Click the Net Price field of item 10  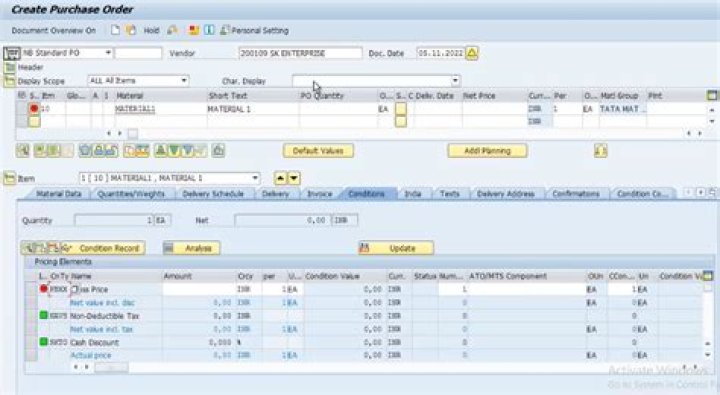click(x=495, y=109)
